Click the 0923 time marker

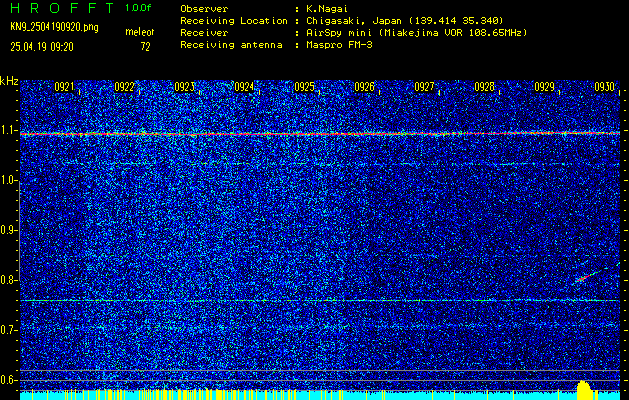point(185,87)
